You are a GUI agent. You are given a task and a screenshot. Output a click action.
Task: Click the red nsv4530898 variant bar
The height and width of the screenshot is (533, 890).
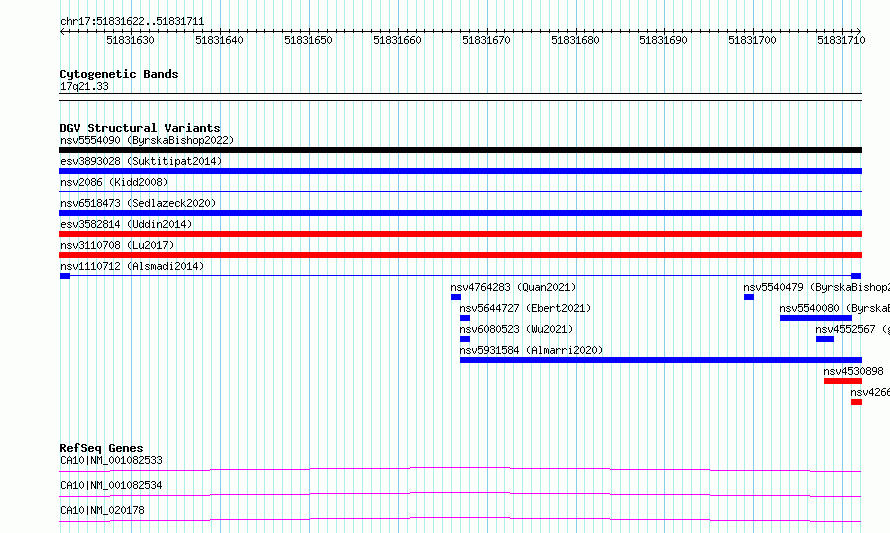(x=843, y=381)
